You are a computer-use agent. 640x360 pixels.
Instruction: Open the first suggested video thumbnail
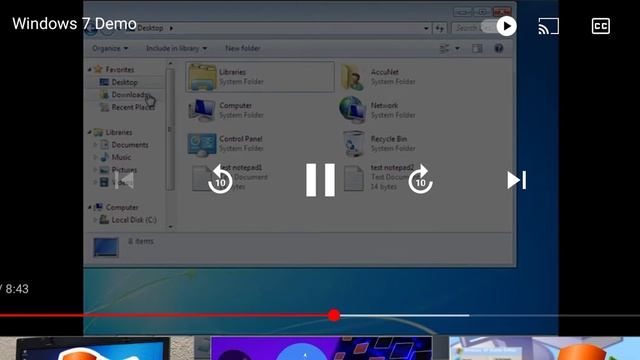[97, 348]
